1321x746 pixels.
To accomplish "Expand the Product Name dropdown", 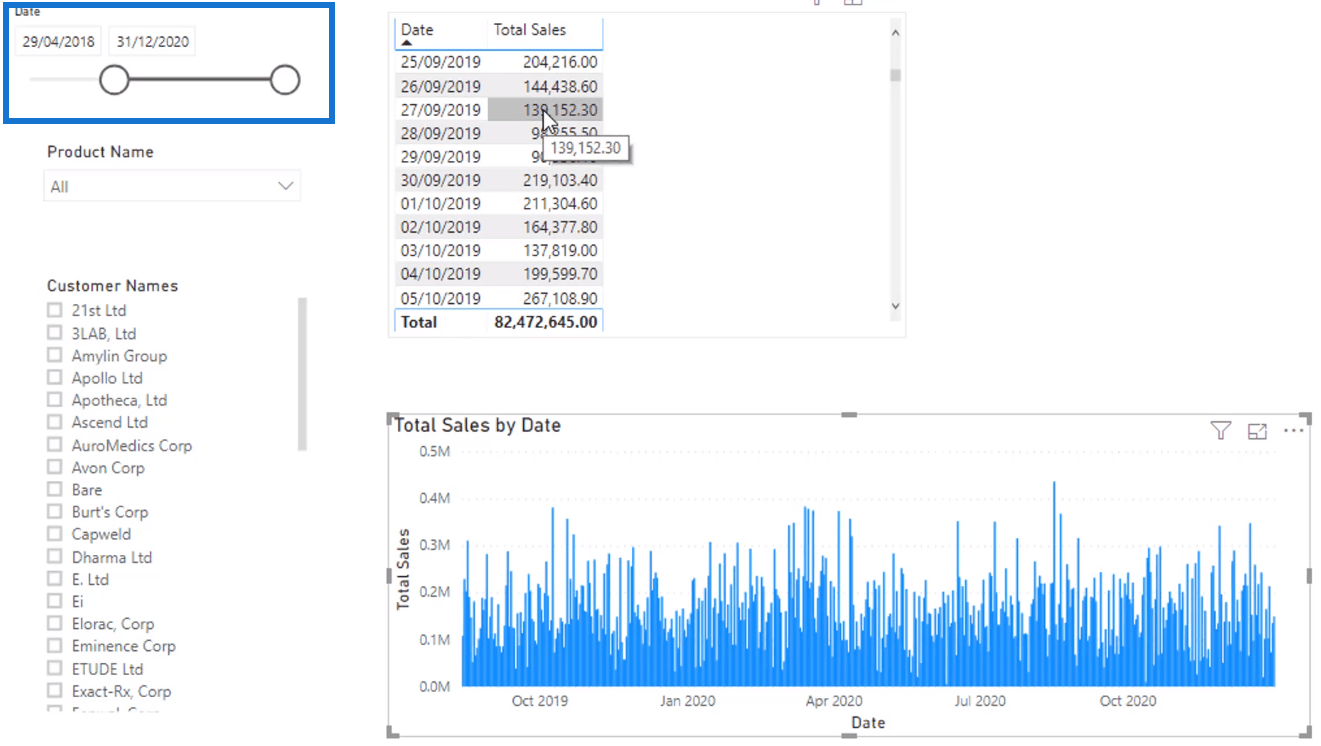I will 286,186.
